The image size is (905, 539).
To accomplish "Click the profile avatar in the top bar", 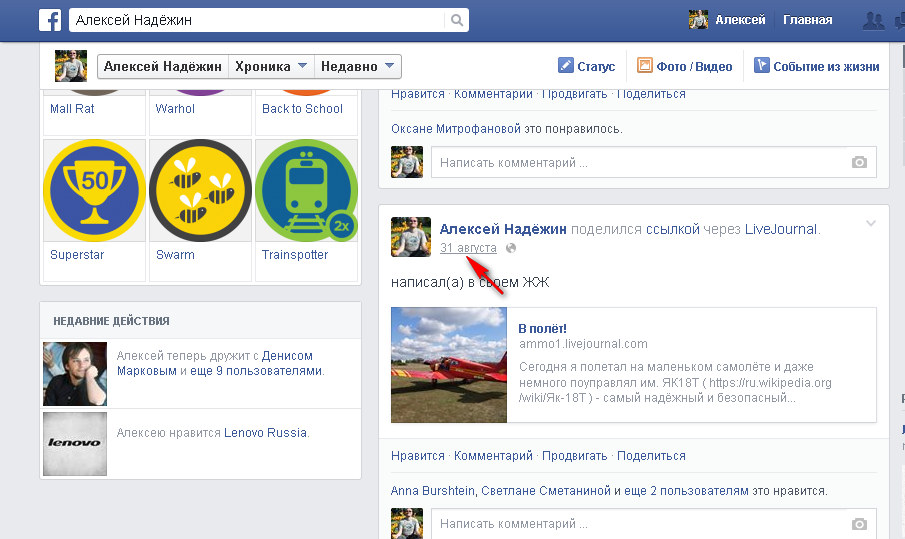I will pyautogui.click(x=698, y=20).
